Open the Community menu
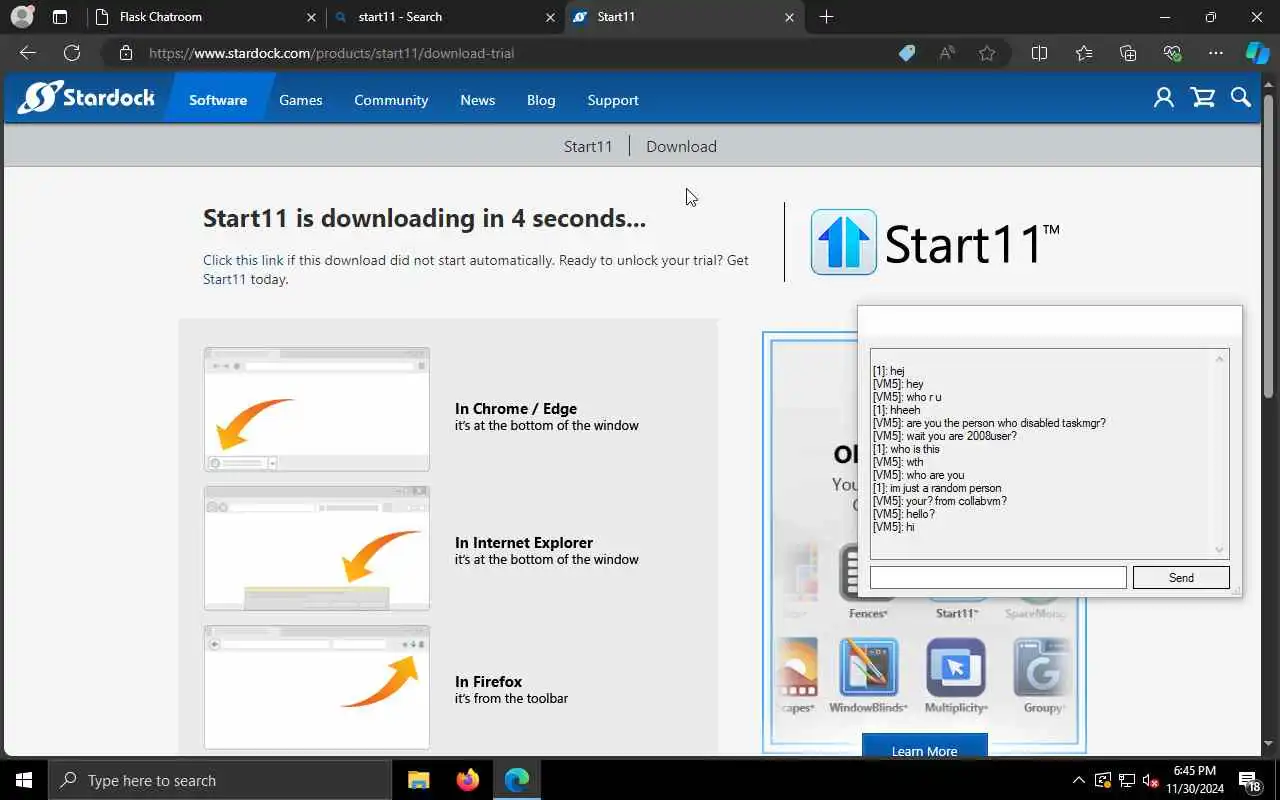This screenshot has width=1280, height=800. (x=391, y=100)
